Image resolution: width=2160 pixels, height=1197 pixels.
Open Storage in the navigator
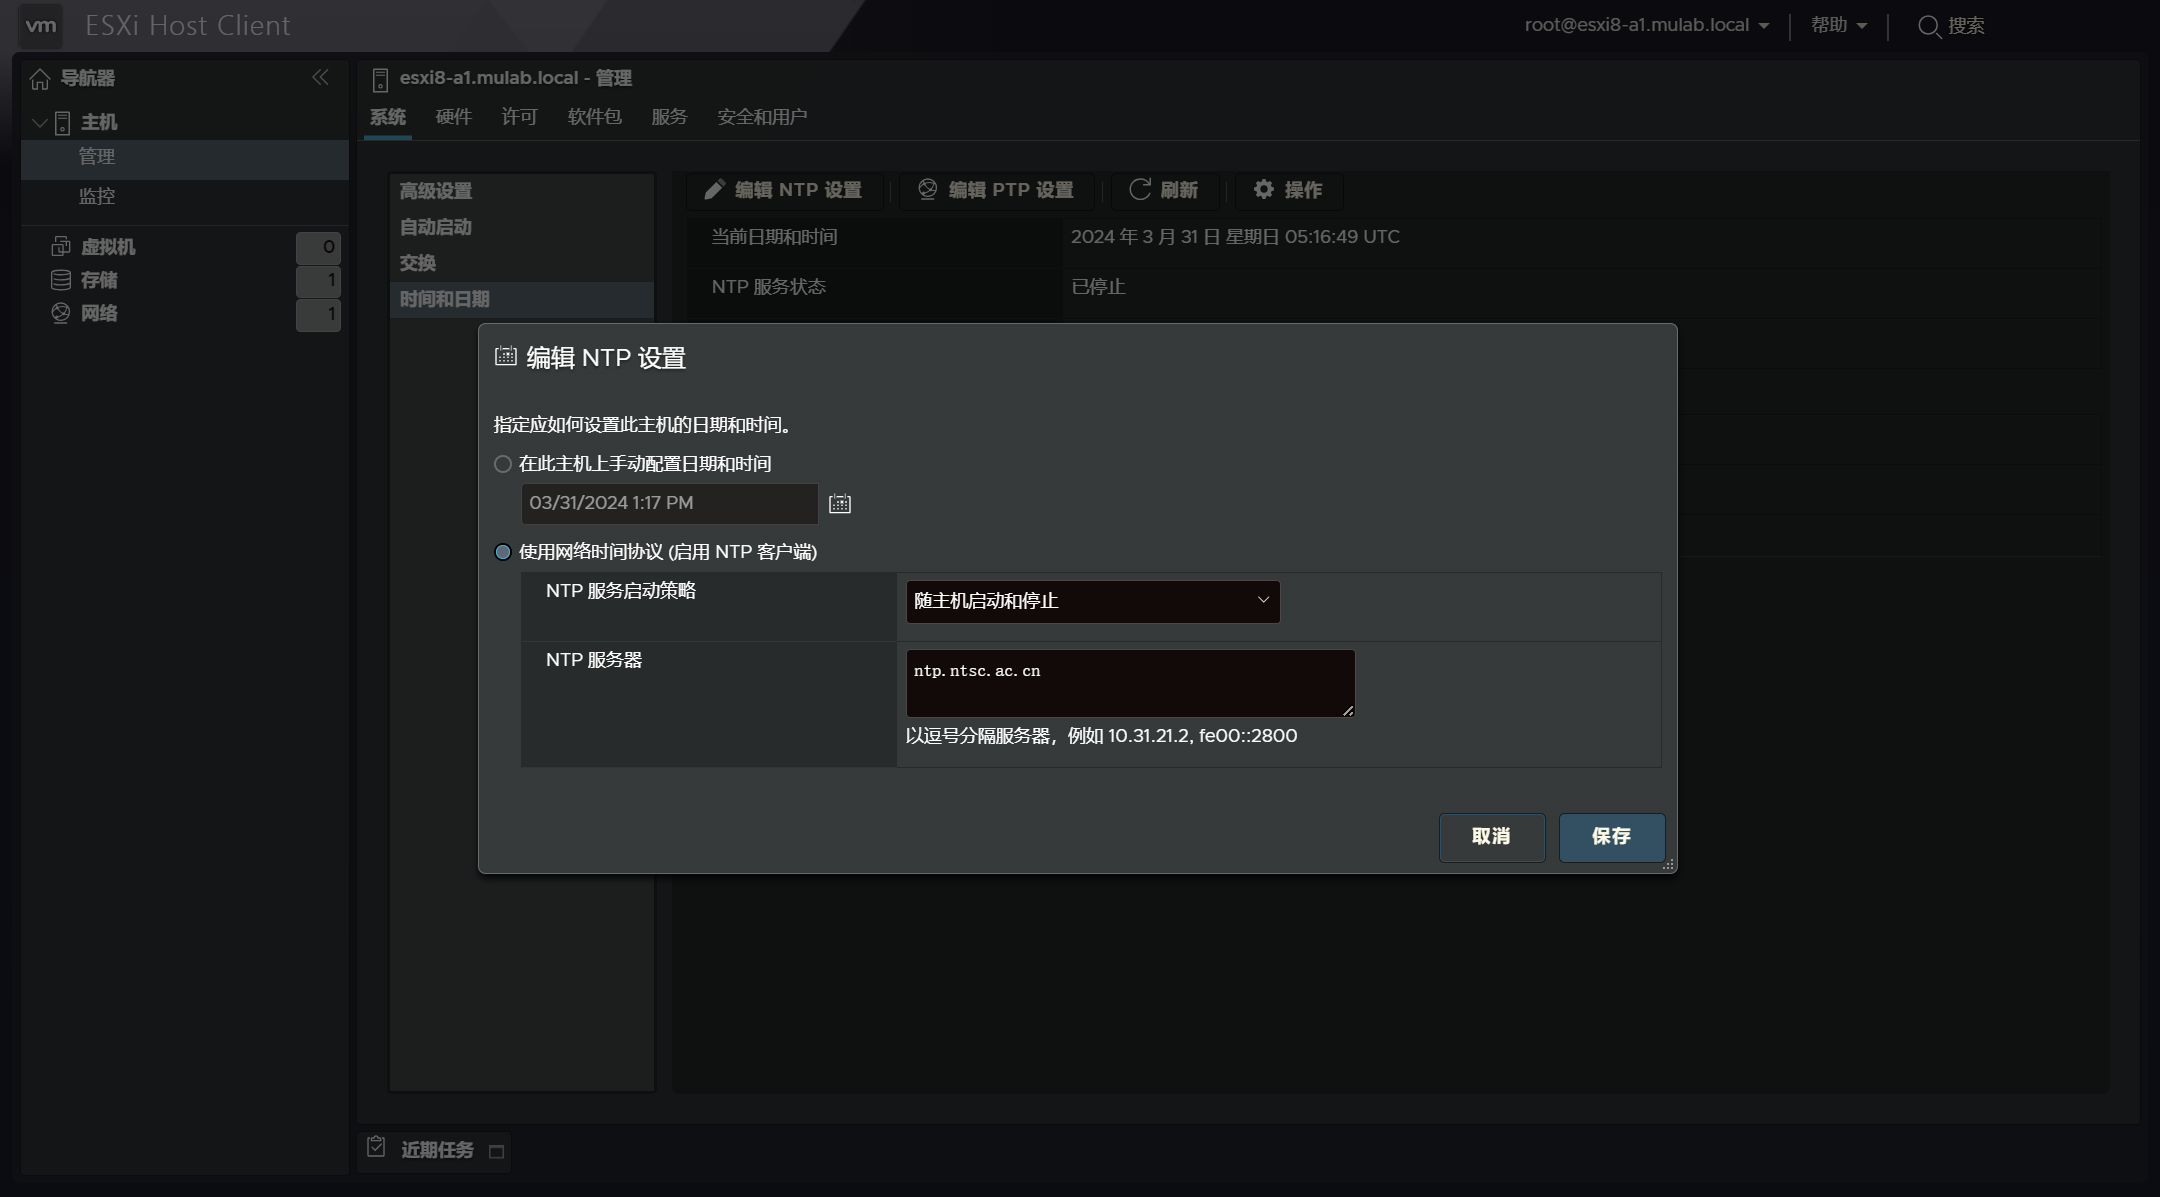point(99,280)
